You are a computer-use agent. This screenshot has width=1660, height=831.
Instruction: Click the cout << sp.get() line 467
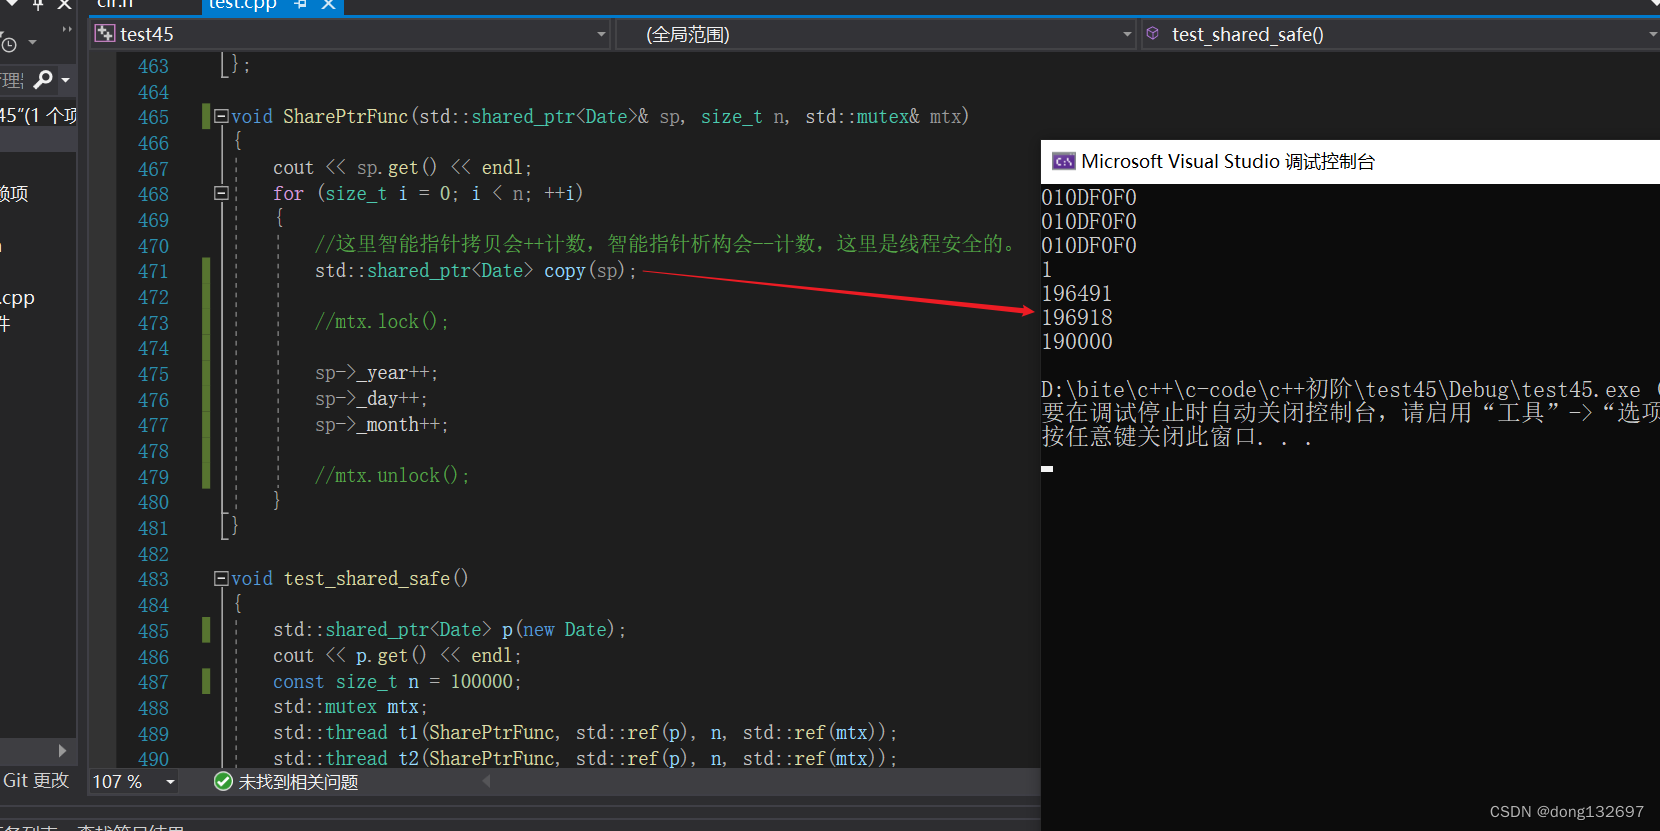coord(403,167)
